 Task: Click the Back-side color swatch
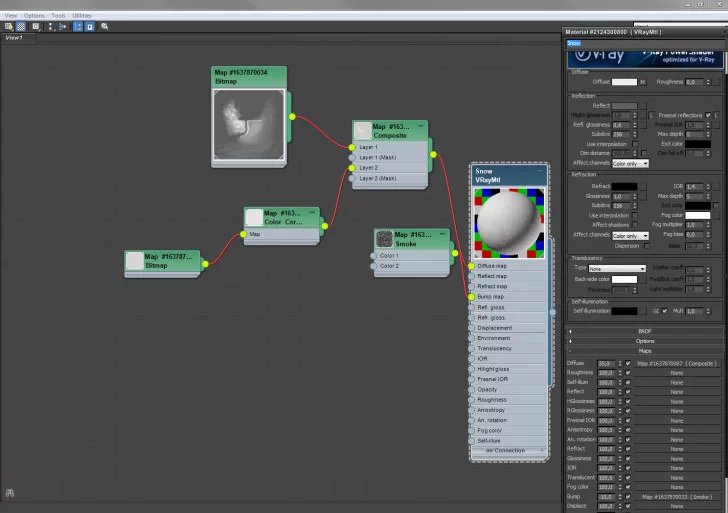(624, 279)
